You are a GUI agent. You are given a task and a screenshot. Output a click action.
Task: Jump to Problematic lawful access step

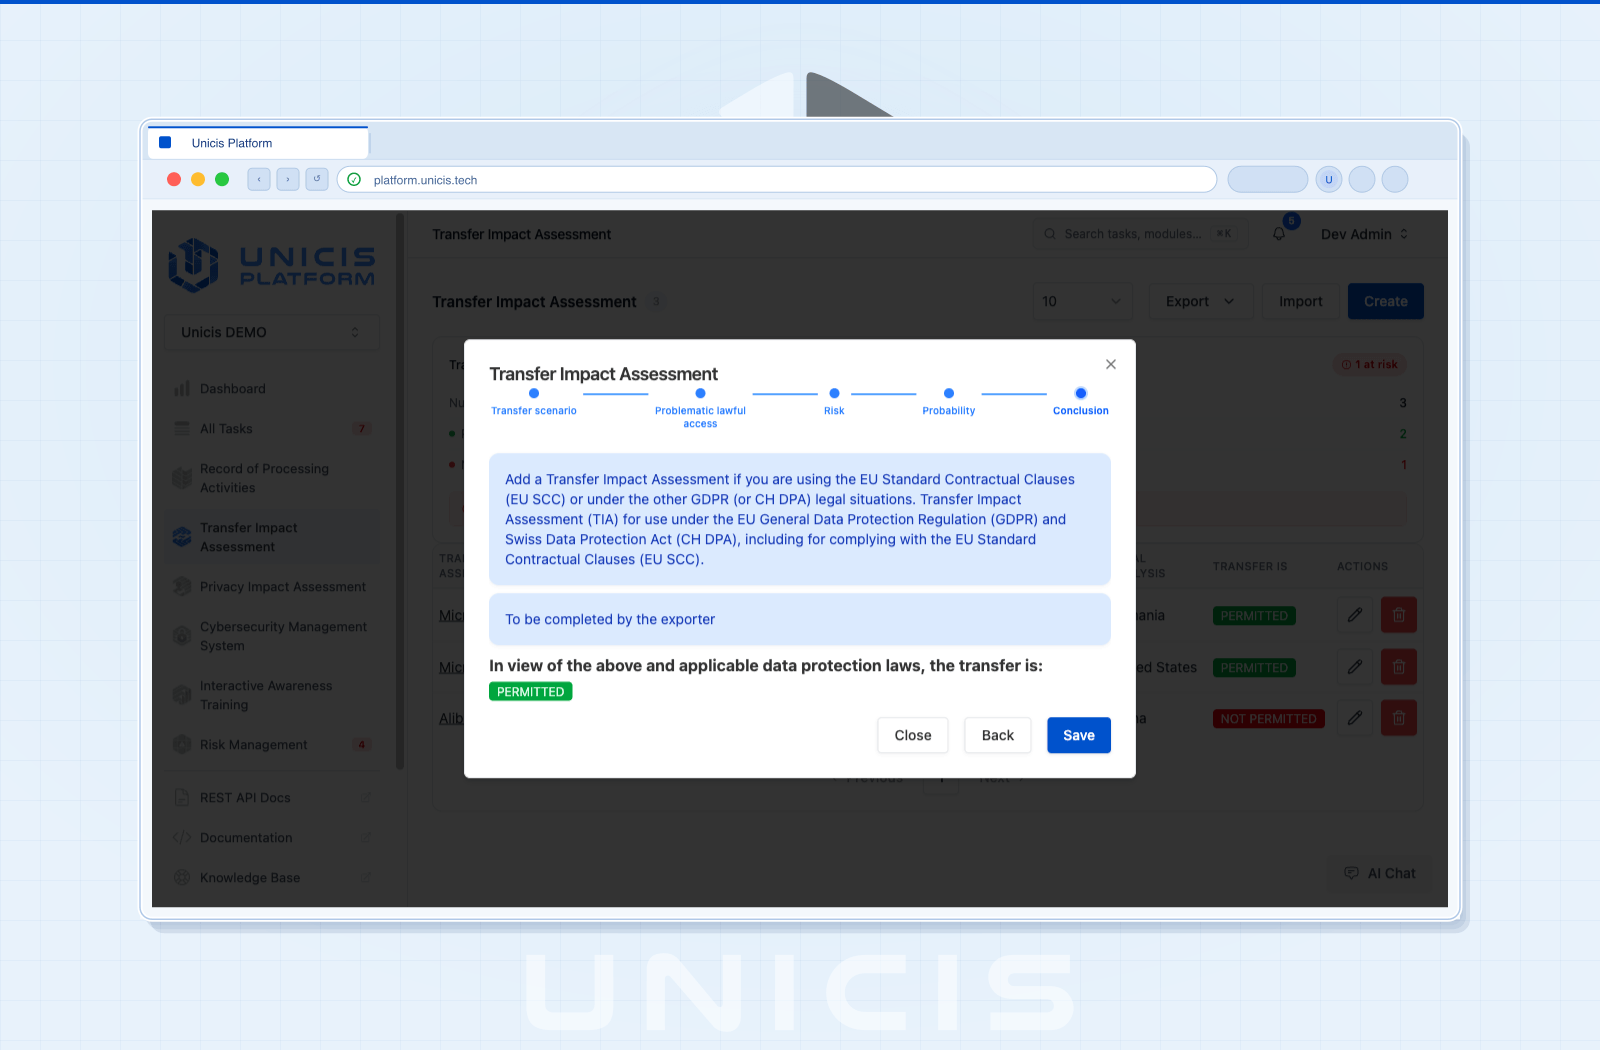pos(700,408)
